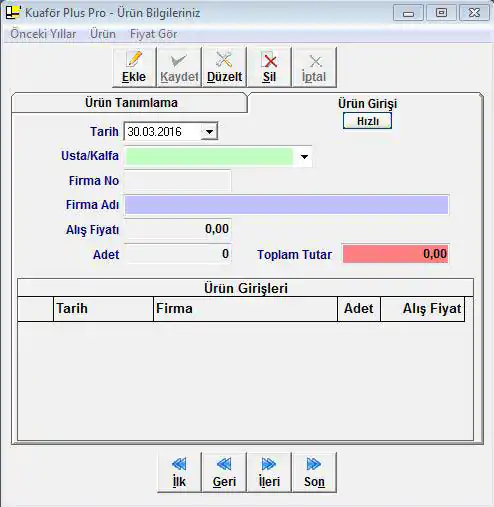The width and height of the screenshot is (494, 507).
Task: Open the Ürün menu
Action: click(x=103, y=34)
